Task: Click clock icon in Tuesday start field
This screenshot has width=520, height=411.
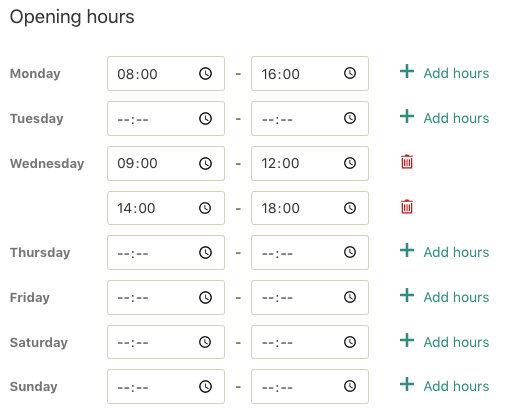Action: 205,118
